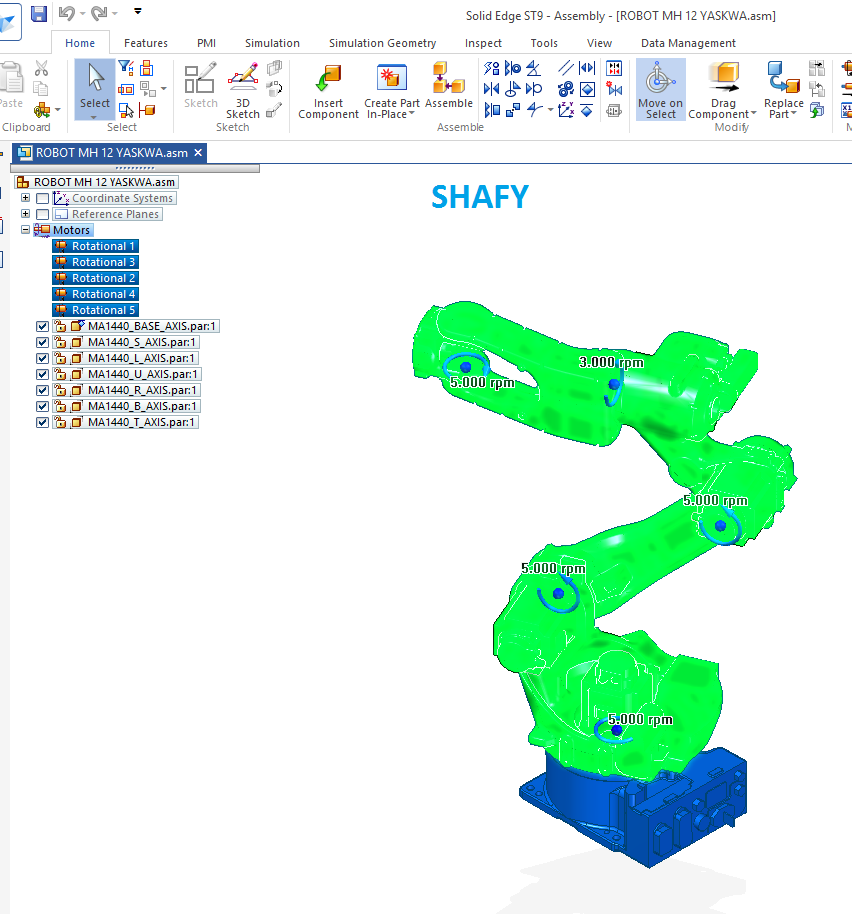Screen dimensions: 852x914
Task: Click the 3D Sketch pencil icon
Action: pyautogui.click(x=243, y=78)
